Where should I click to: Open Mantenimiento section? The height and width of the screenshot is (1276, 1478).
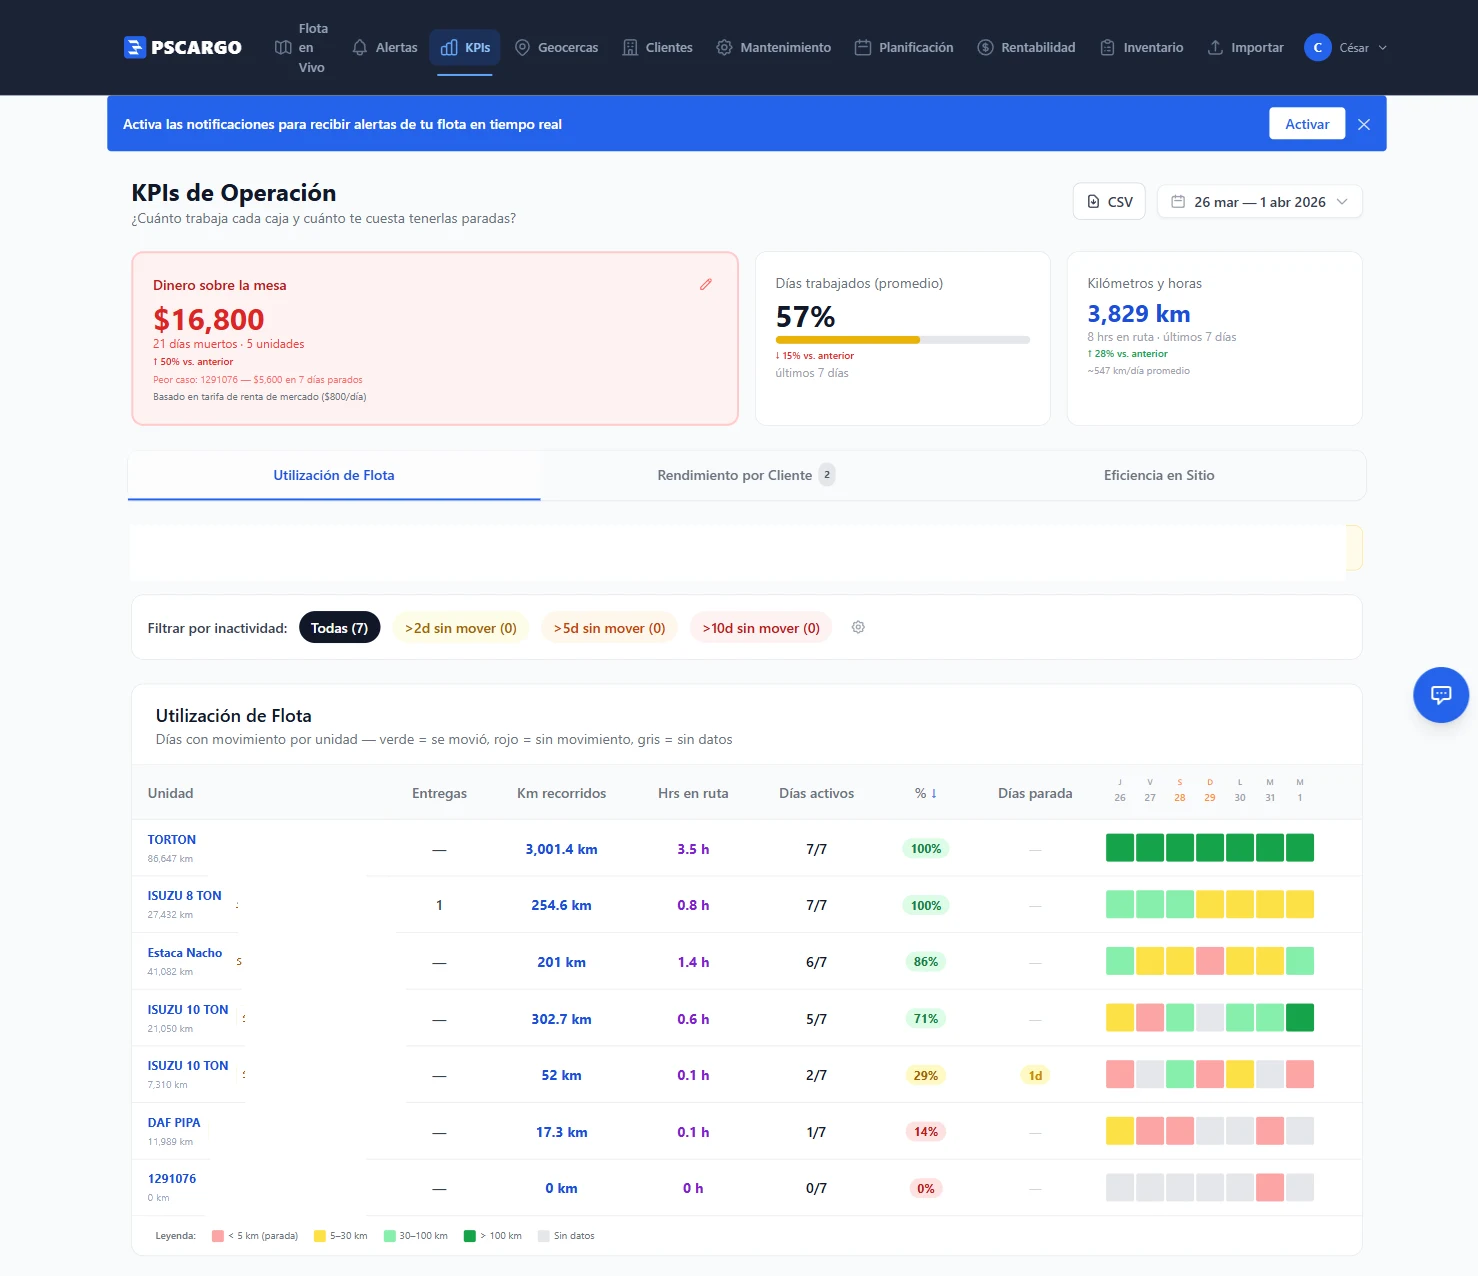773,48
